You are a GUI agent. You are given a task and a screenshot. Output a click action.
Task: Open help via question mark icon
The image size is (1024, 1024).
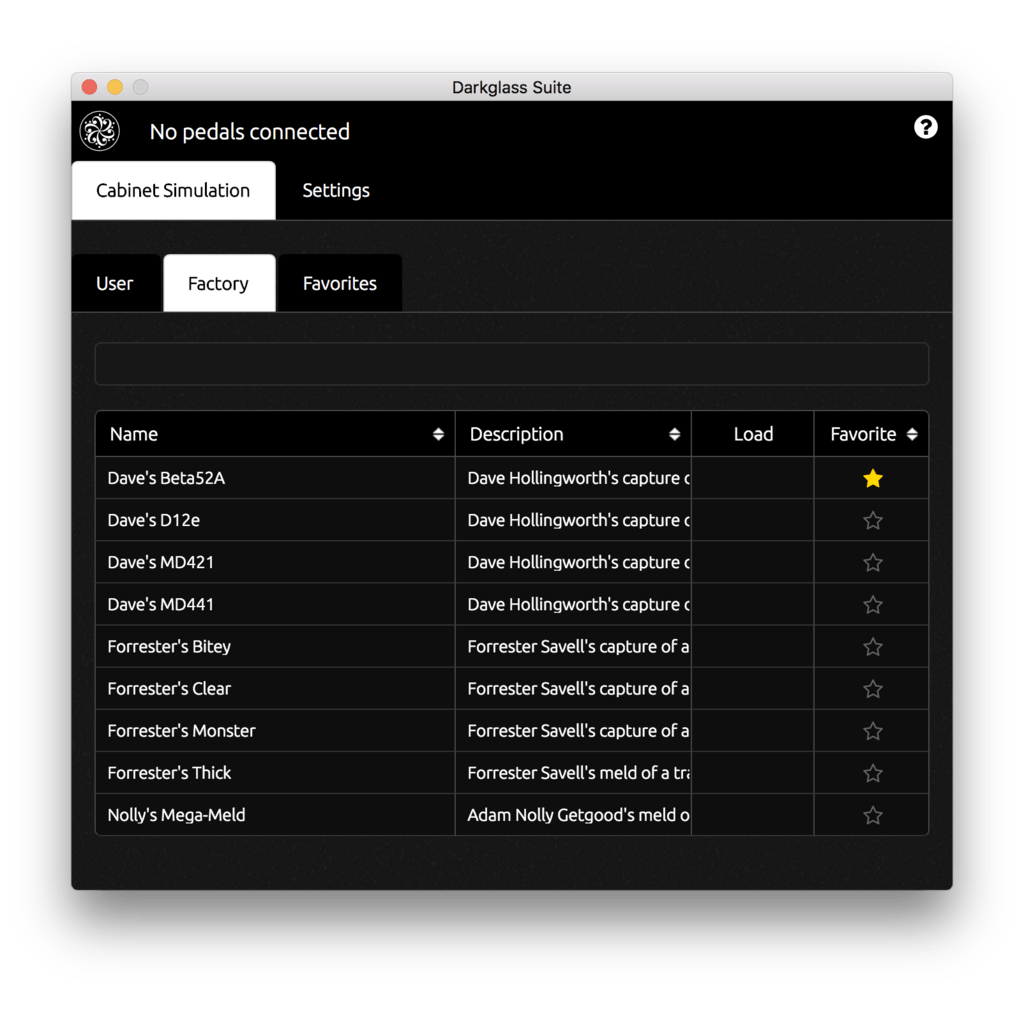tap(926, 127)
